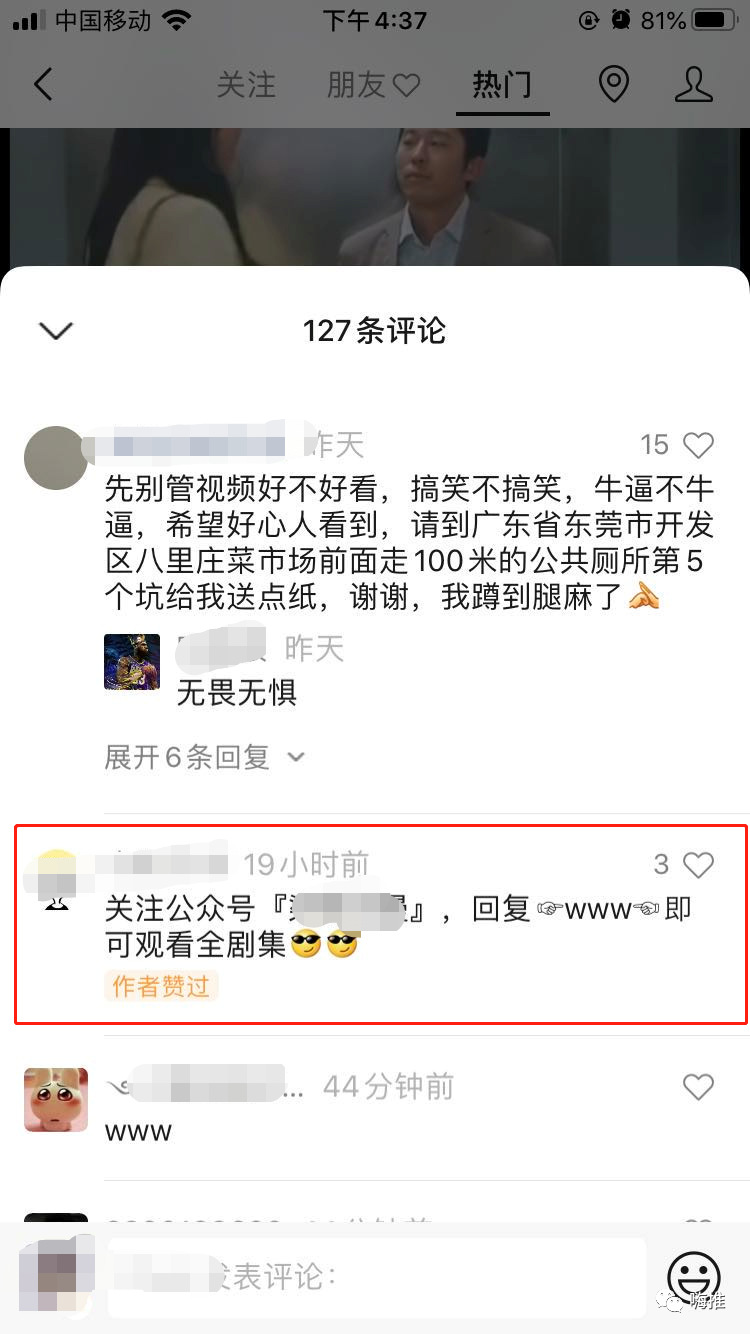
Task: Open the emoji picker smiley icon
Action: pos(693,1276)
